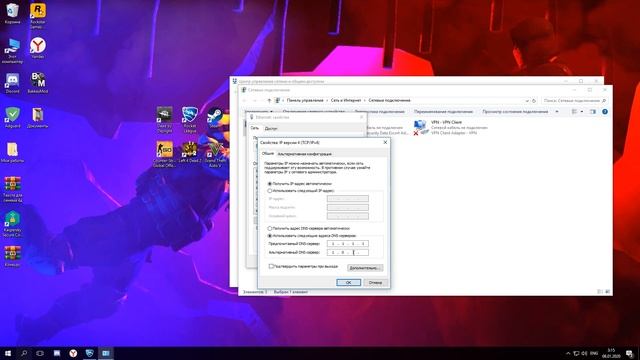Click the Up arrow in Network Connections window
Image resolution: width=640 pixels, height=360 pixels.
[269, 100]
